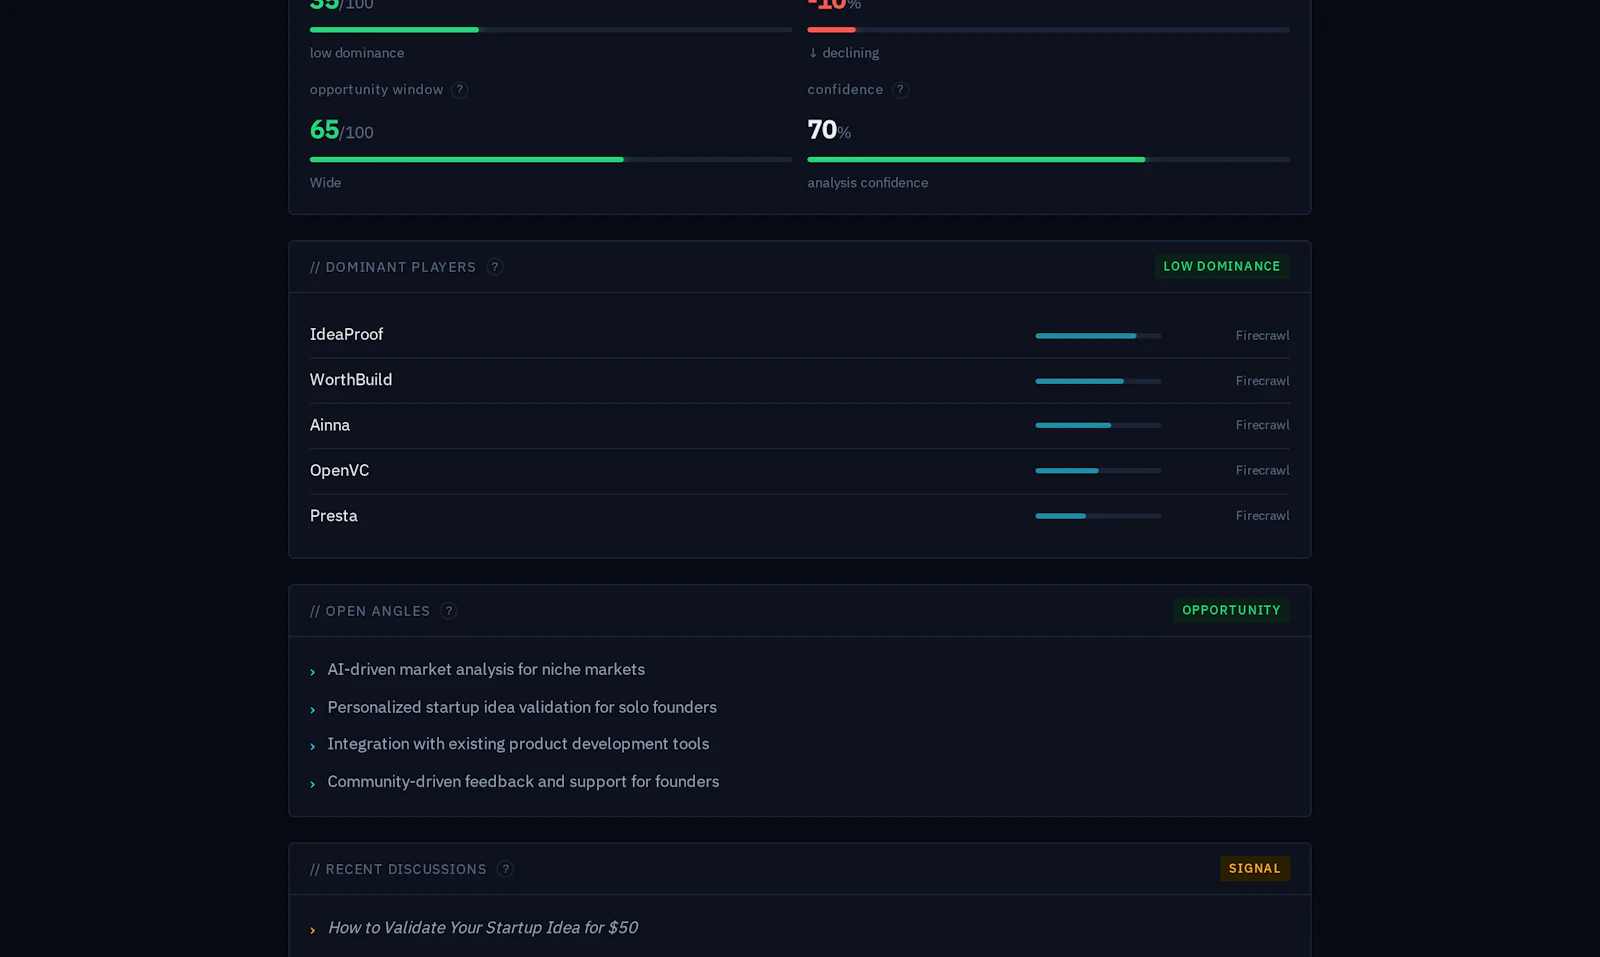Image resolution: width=1600 pixels, height=957 pixels.
Task: Click the SIGNAL badge
Action: (1255, 868)
